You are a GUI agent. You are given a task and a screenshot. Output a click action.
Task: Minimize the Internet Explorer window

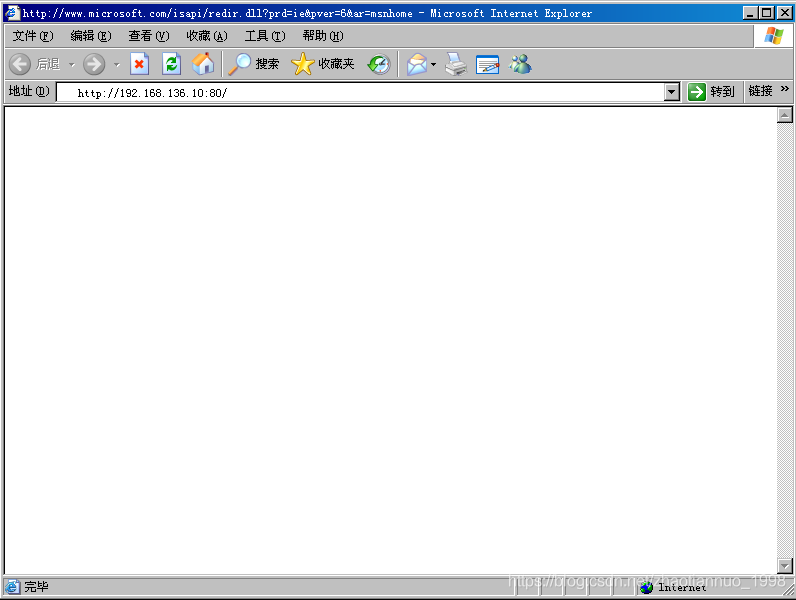point(750,13)
